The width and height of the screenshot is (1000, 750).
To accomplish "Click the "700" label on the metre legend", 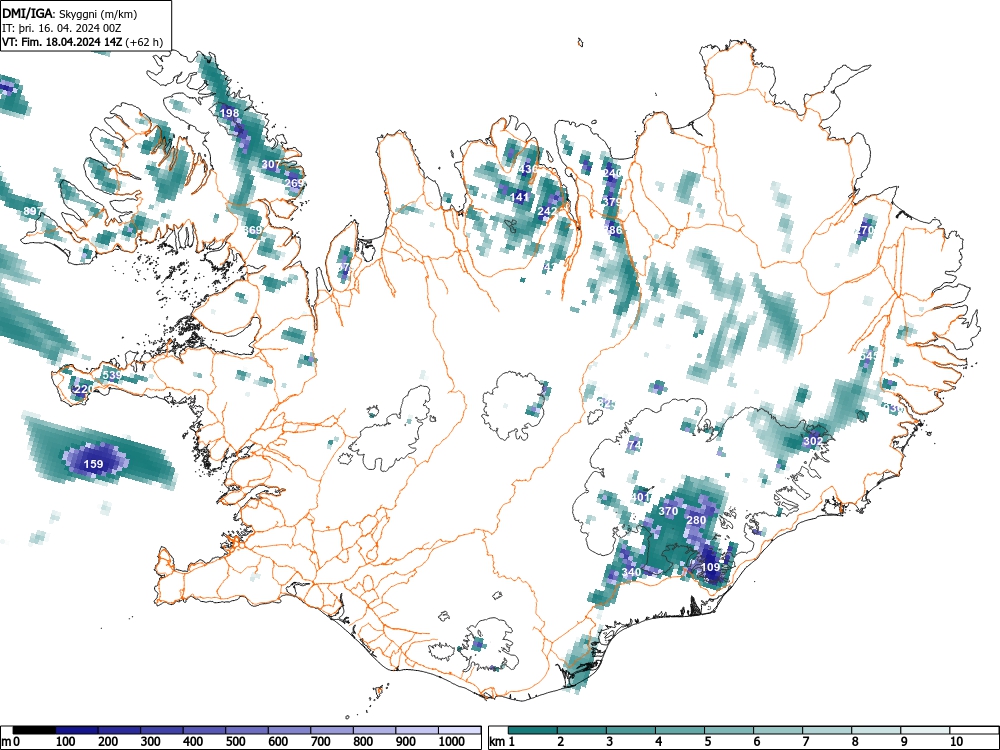I will [321, 742].
